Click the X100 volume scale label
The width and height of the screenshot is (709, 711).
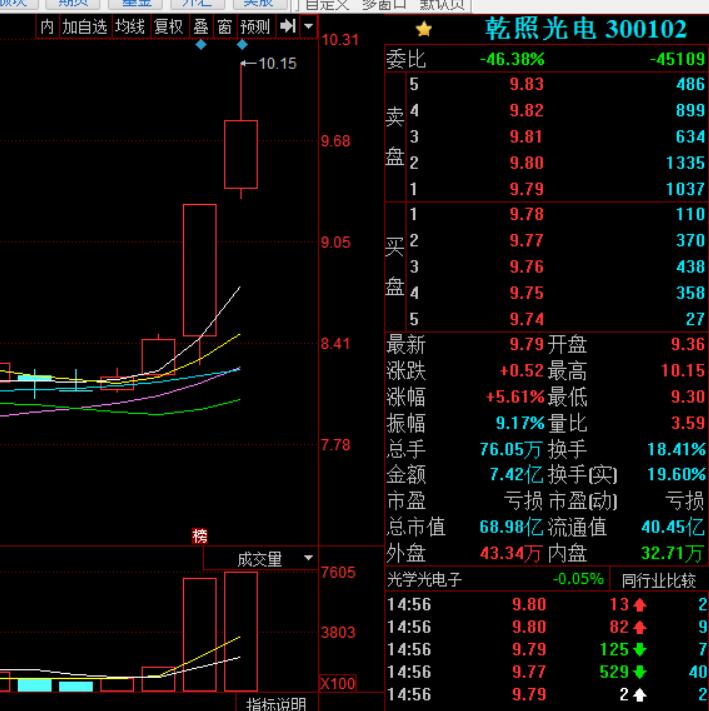337,683
